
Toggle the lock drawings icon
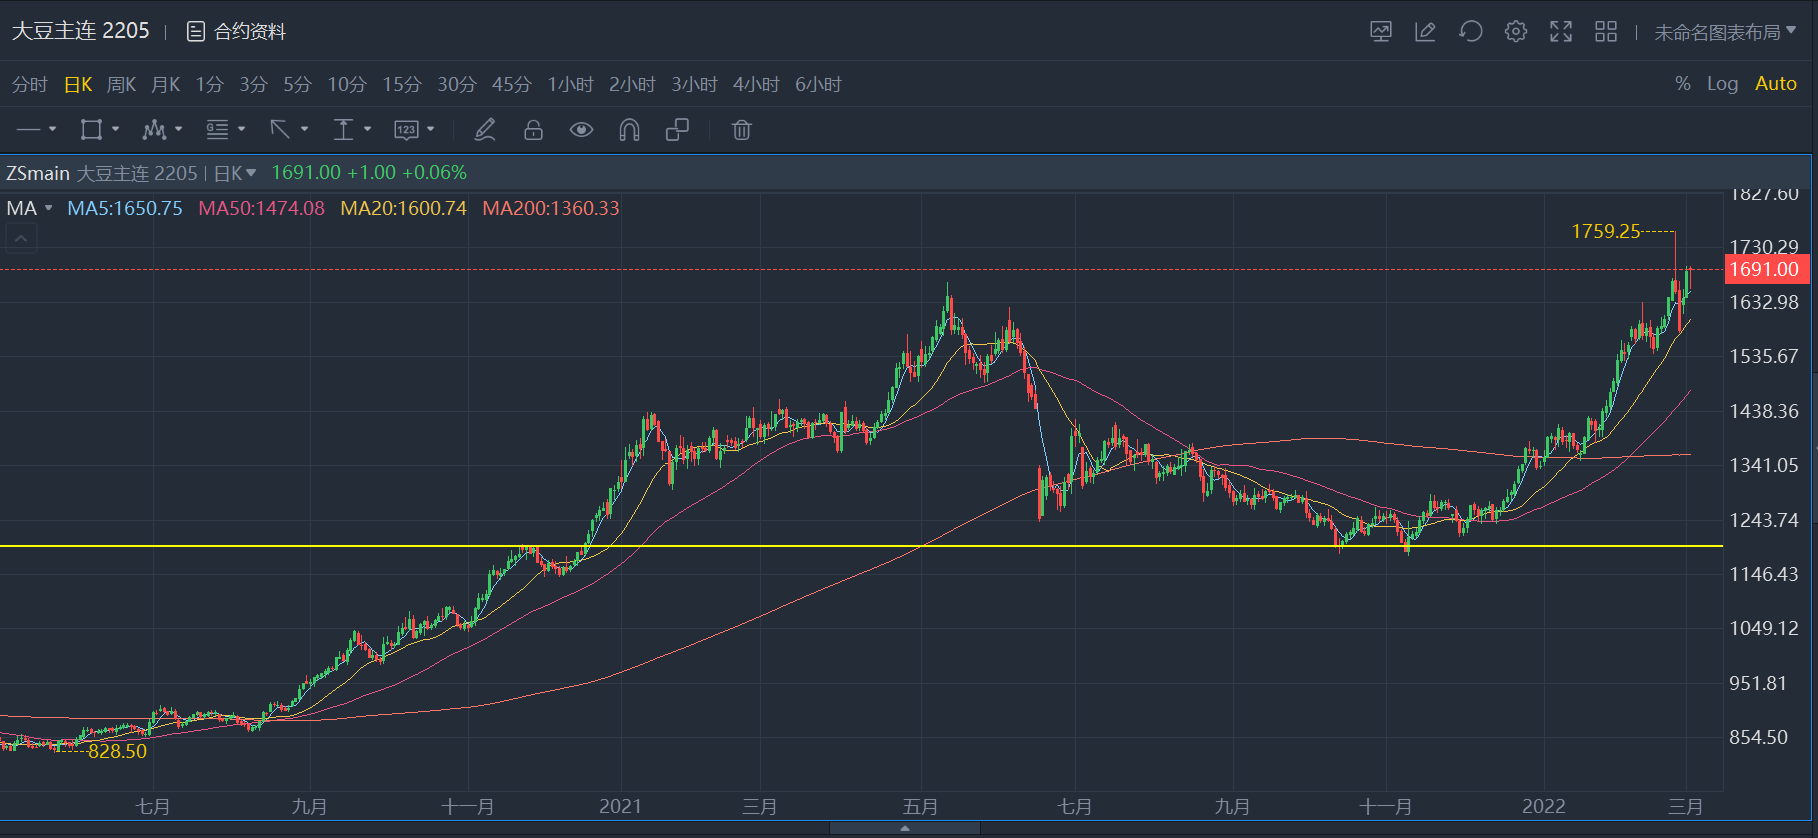click(533, 130)
